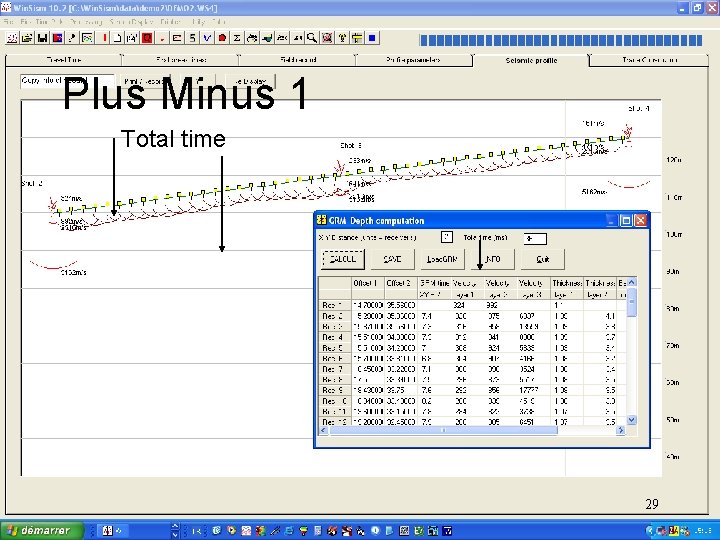
Task: Switch to the Profile parameters tab
Action: [413, 60]
